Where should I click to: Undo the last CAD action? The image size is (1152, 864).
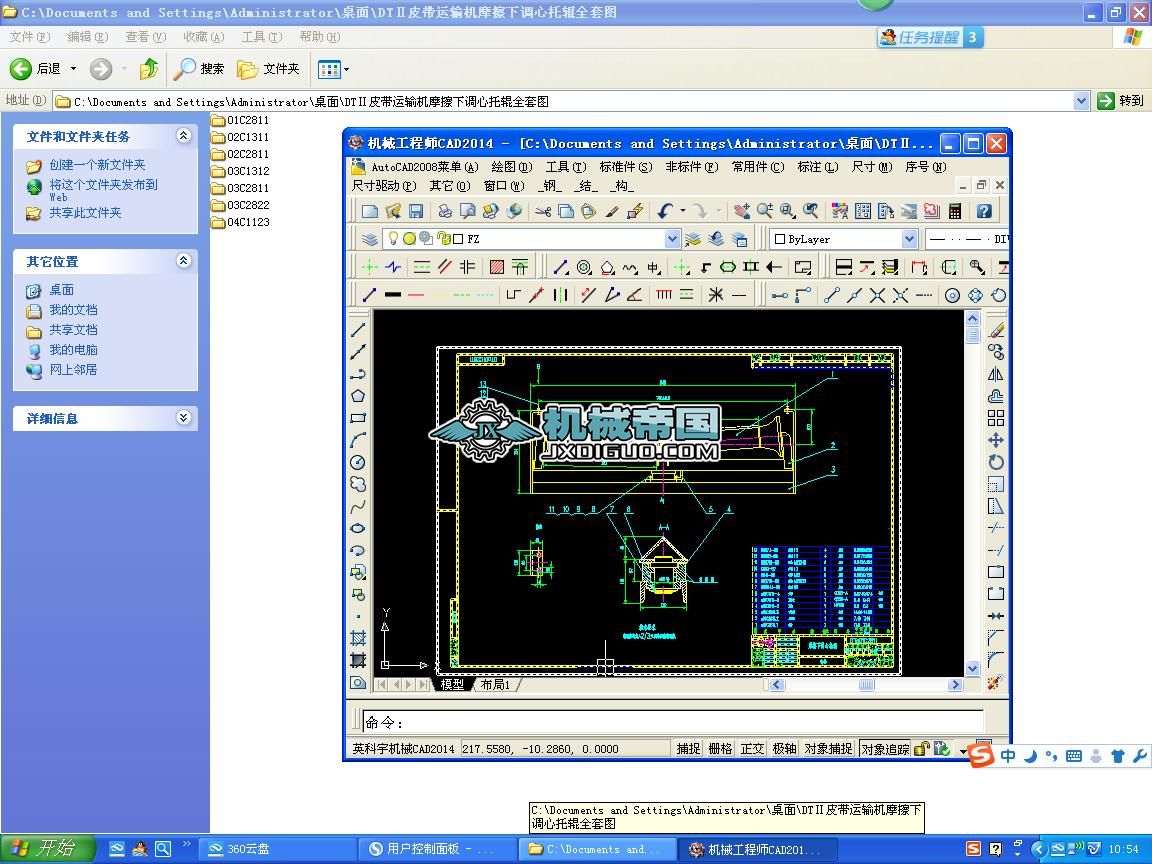pos(665,212)
